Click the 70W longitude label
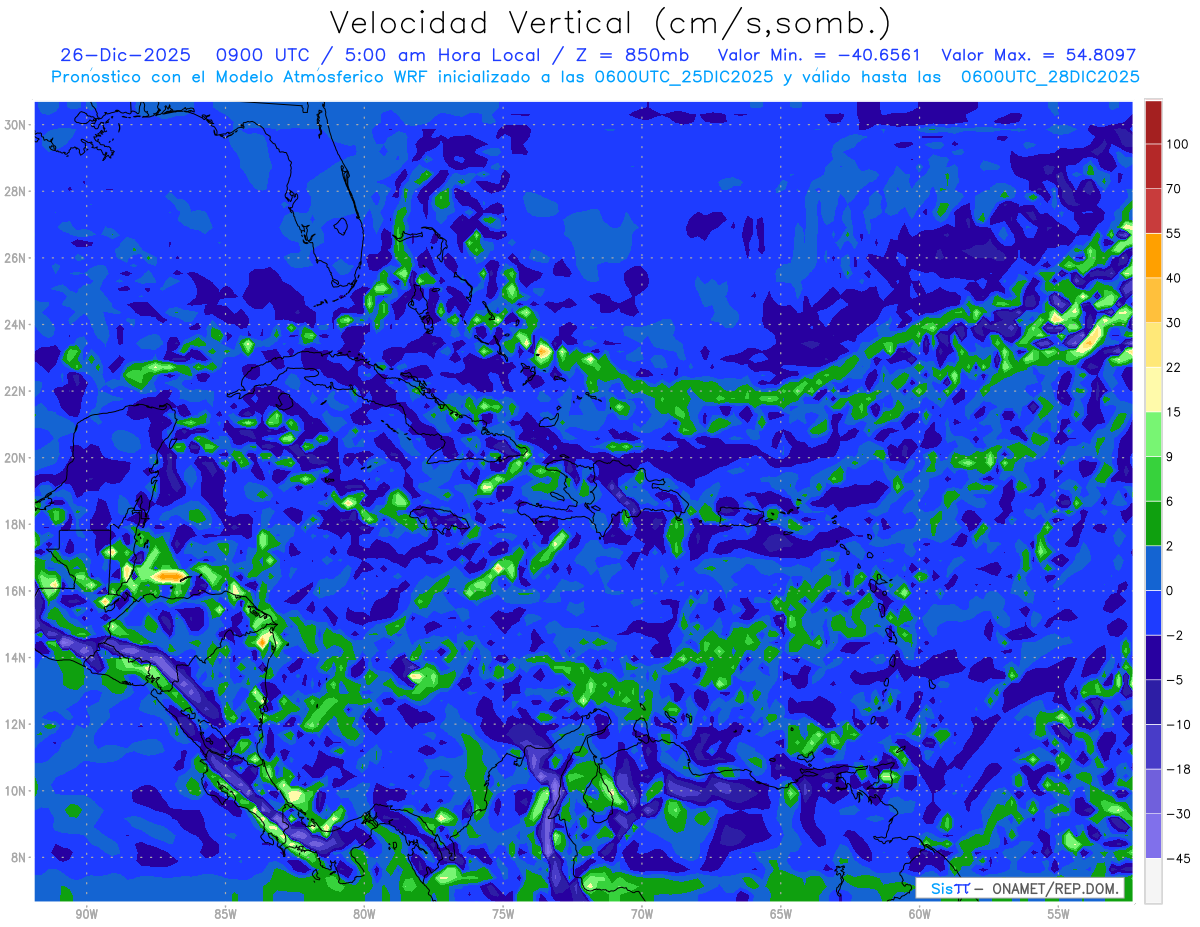 (642, 915)
